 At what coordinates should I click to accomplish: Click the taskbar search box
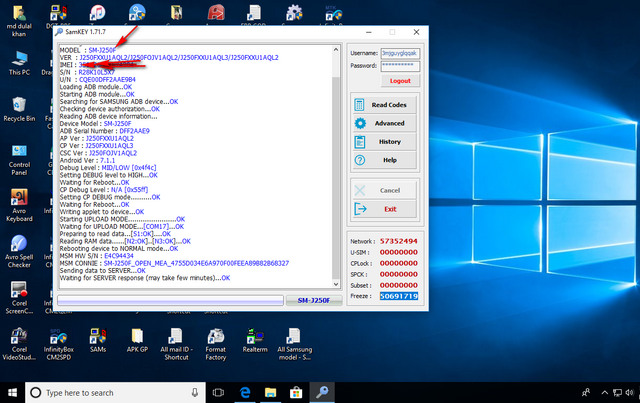tap(115, 393)
